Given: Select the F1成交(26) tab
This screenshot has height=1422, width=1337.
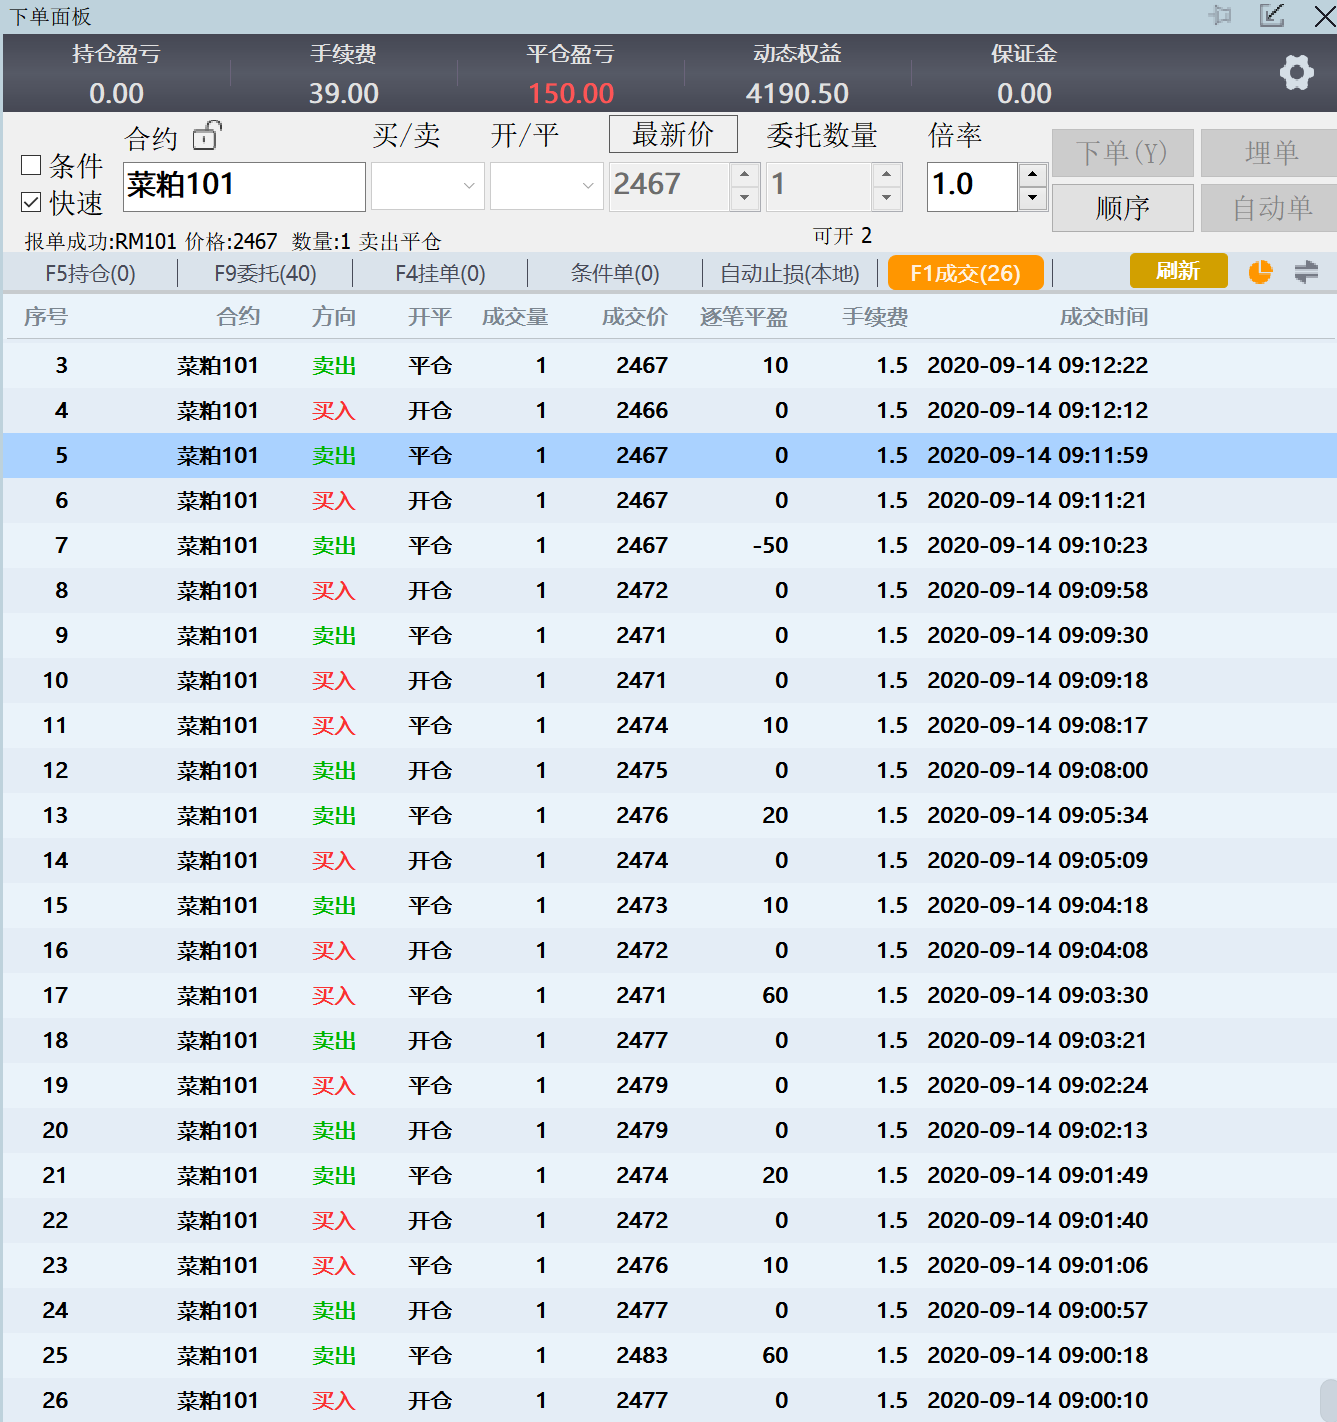Looking at the screenshot, I should point(965,273).
